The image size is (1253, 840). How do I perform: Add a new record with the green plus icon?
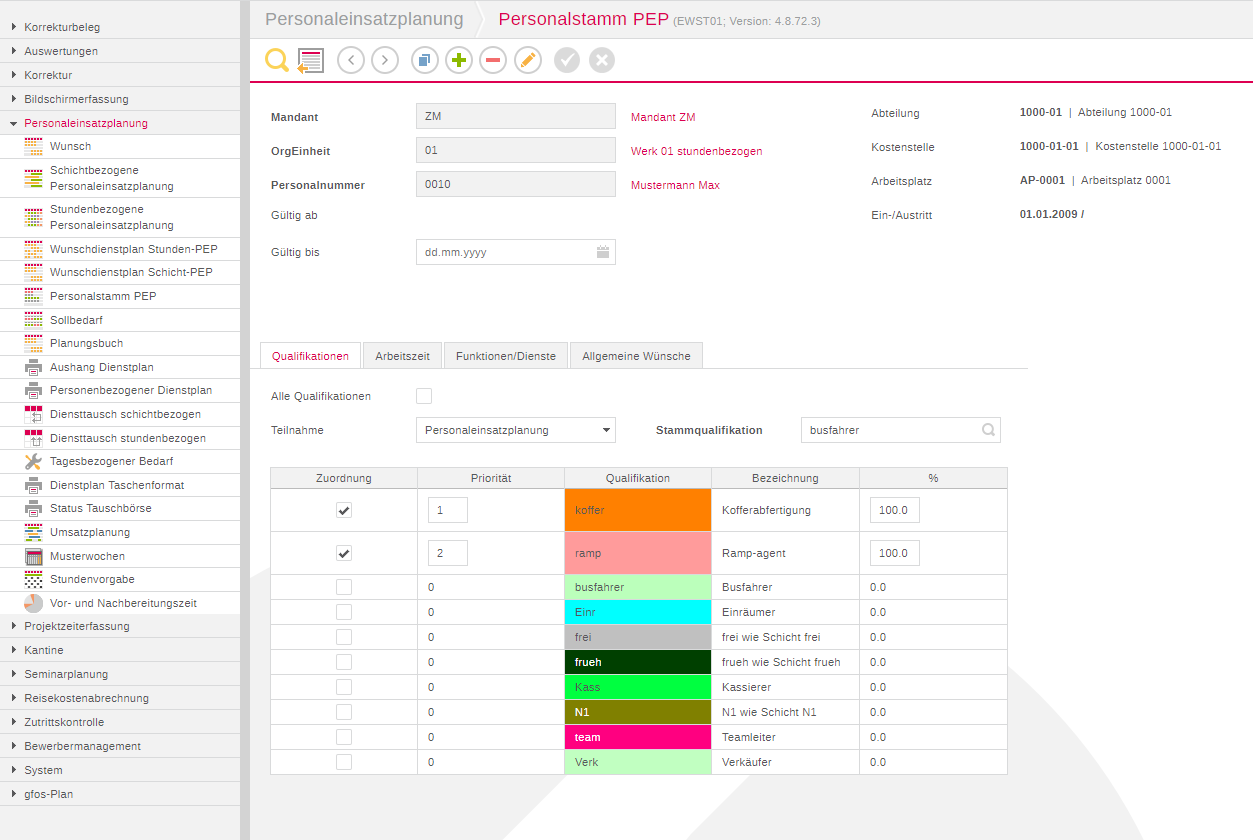point(459,60)
